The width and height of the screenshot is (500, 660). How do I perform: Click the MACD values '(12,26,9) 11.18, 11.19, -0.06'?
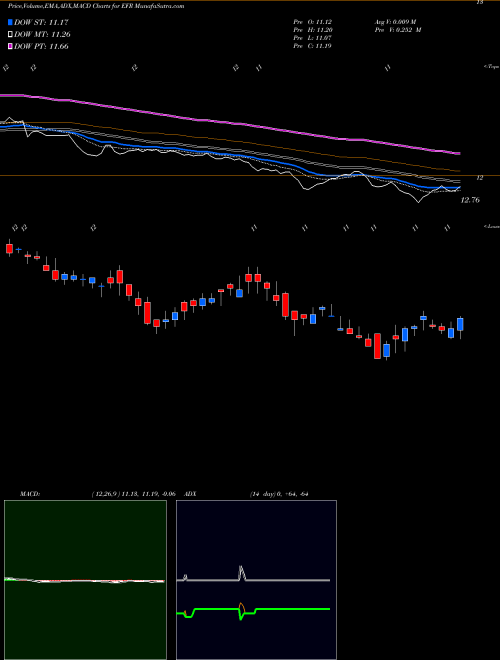[133, 494]
